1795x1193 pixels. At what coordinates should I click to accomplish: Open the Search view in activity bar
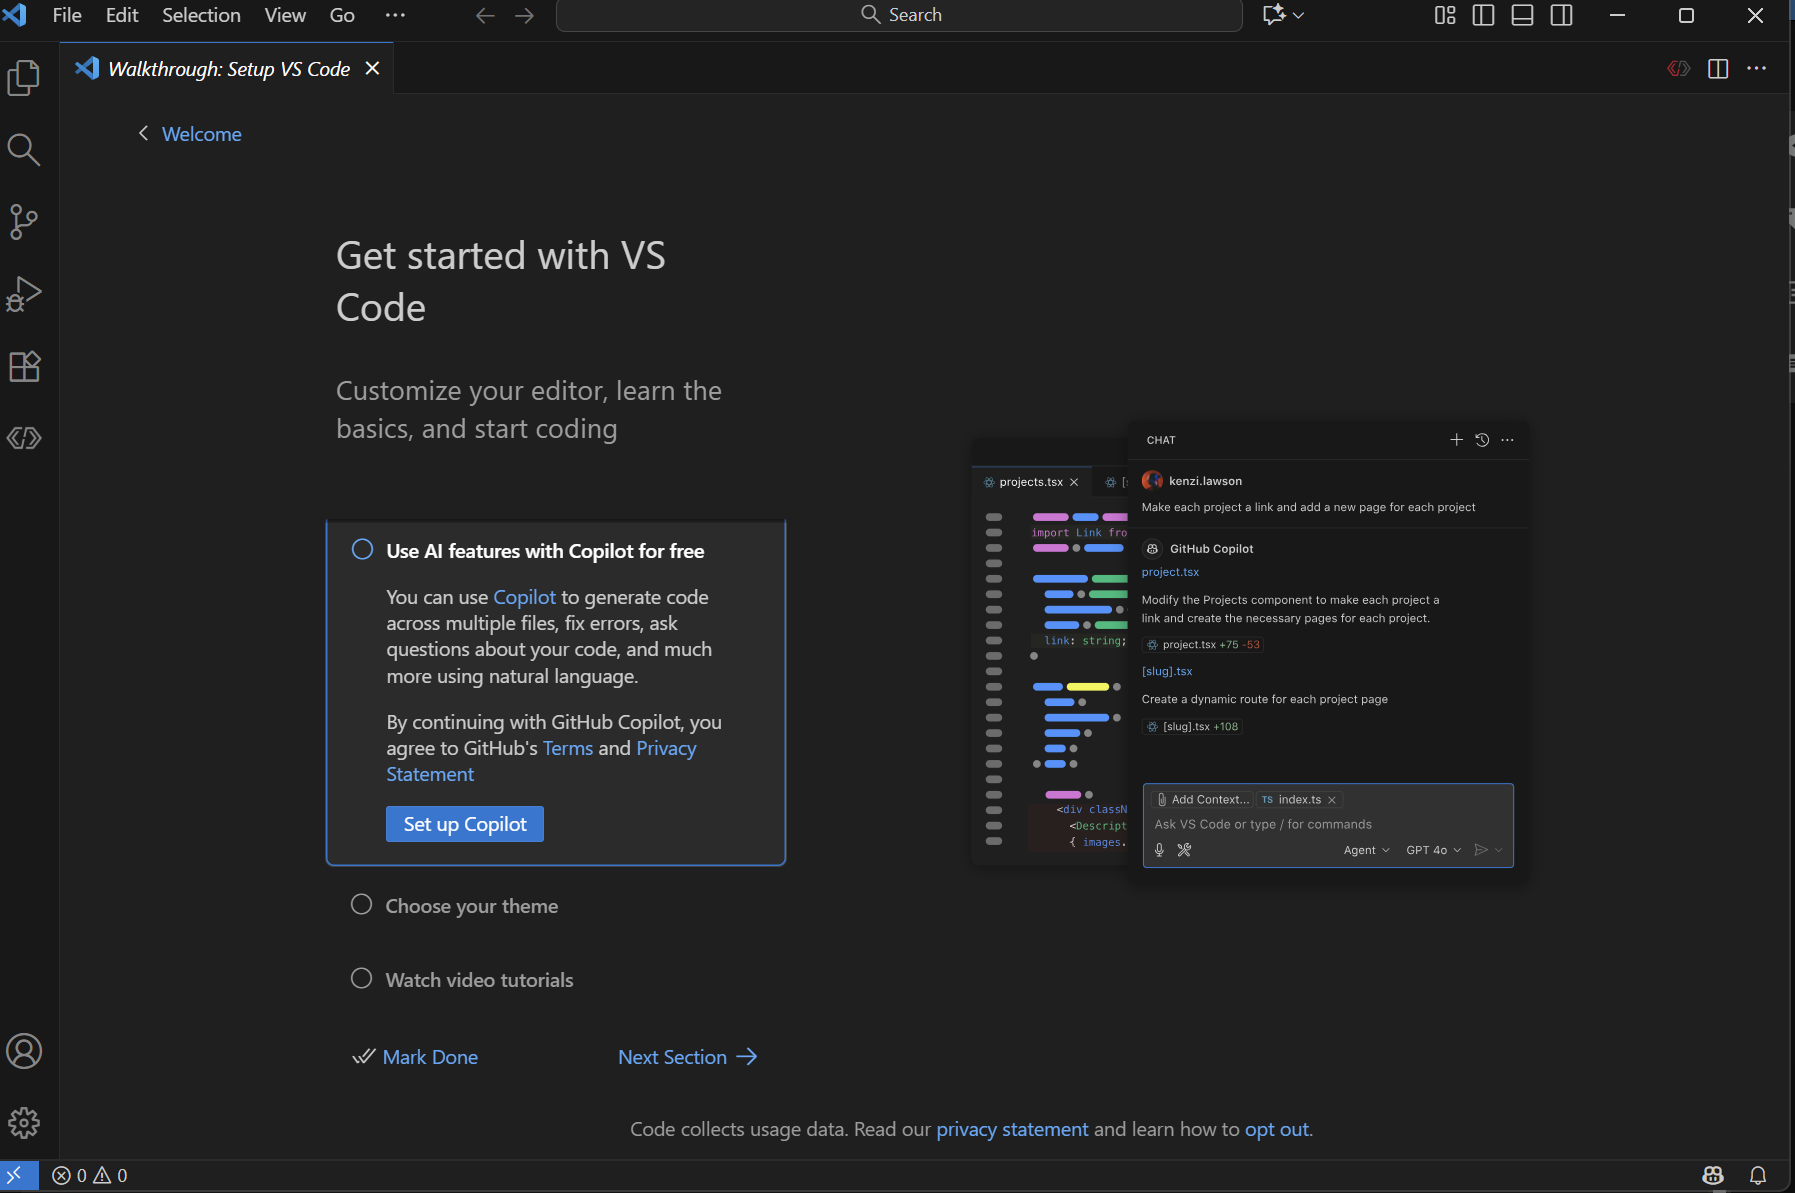coord(24,150)
